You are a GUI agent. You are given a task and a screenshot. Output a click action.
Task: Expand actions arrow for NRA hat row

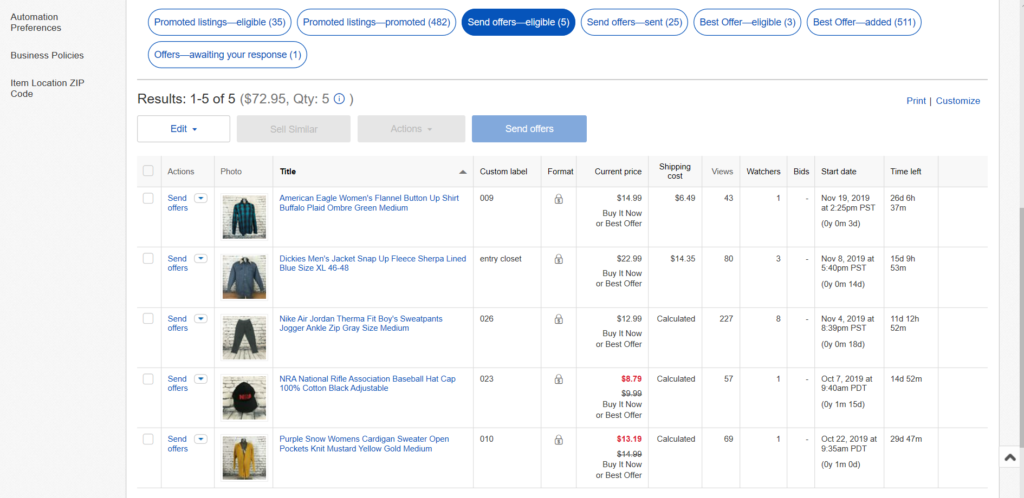click(x=200, y=379)
